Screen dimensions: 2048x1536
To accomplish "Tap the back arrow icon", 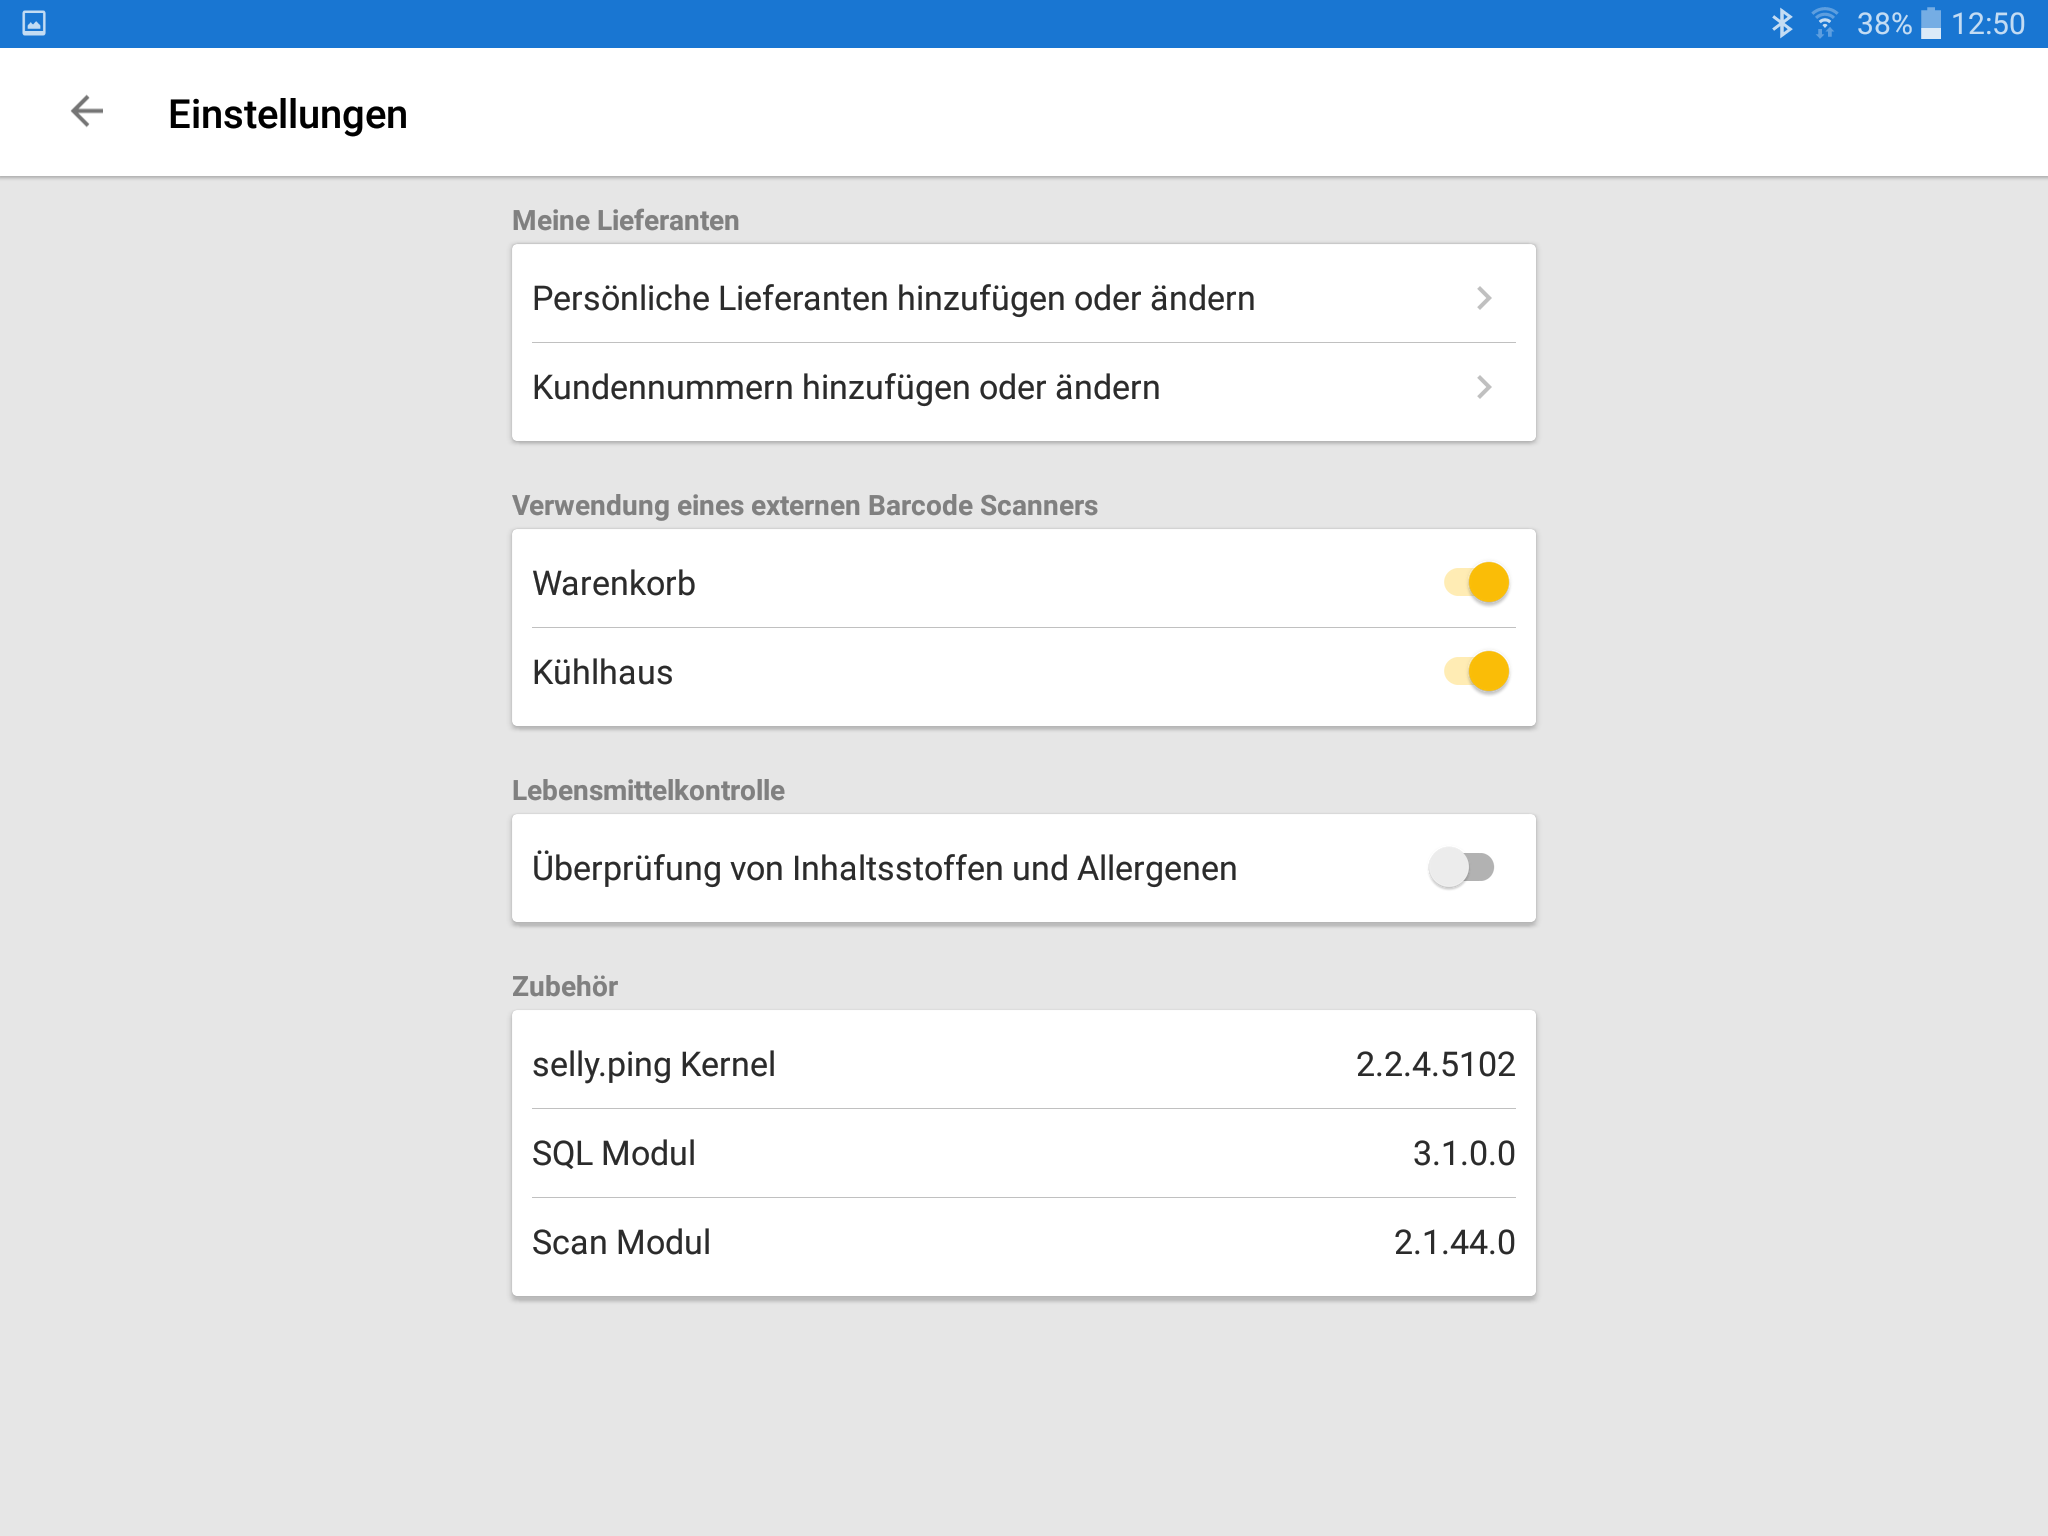I will 87,112.
